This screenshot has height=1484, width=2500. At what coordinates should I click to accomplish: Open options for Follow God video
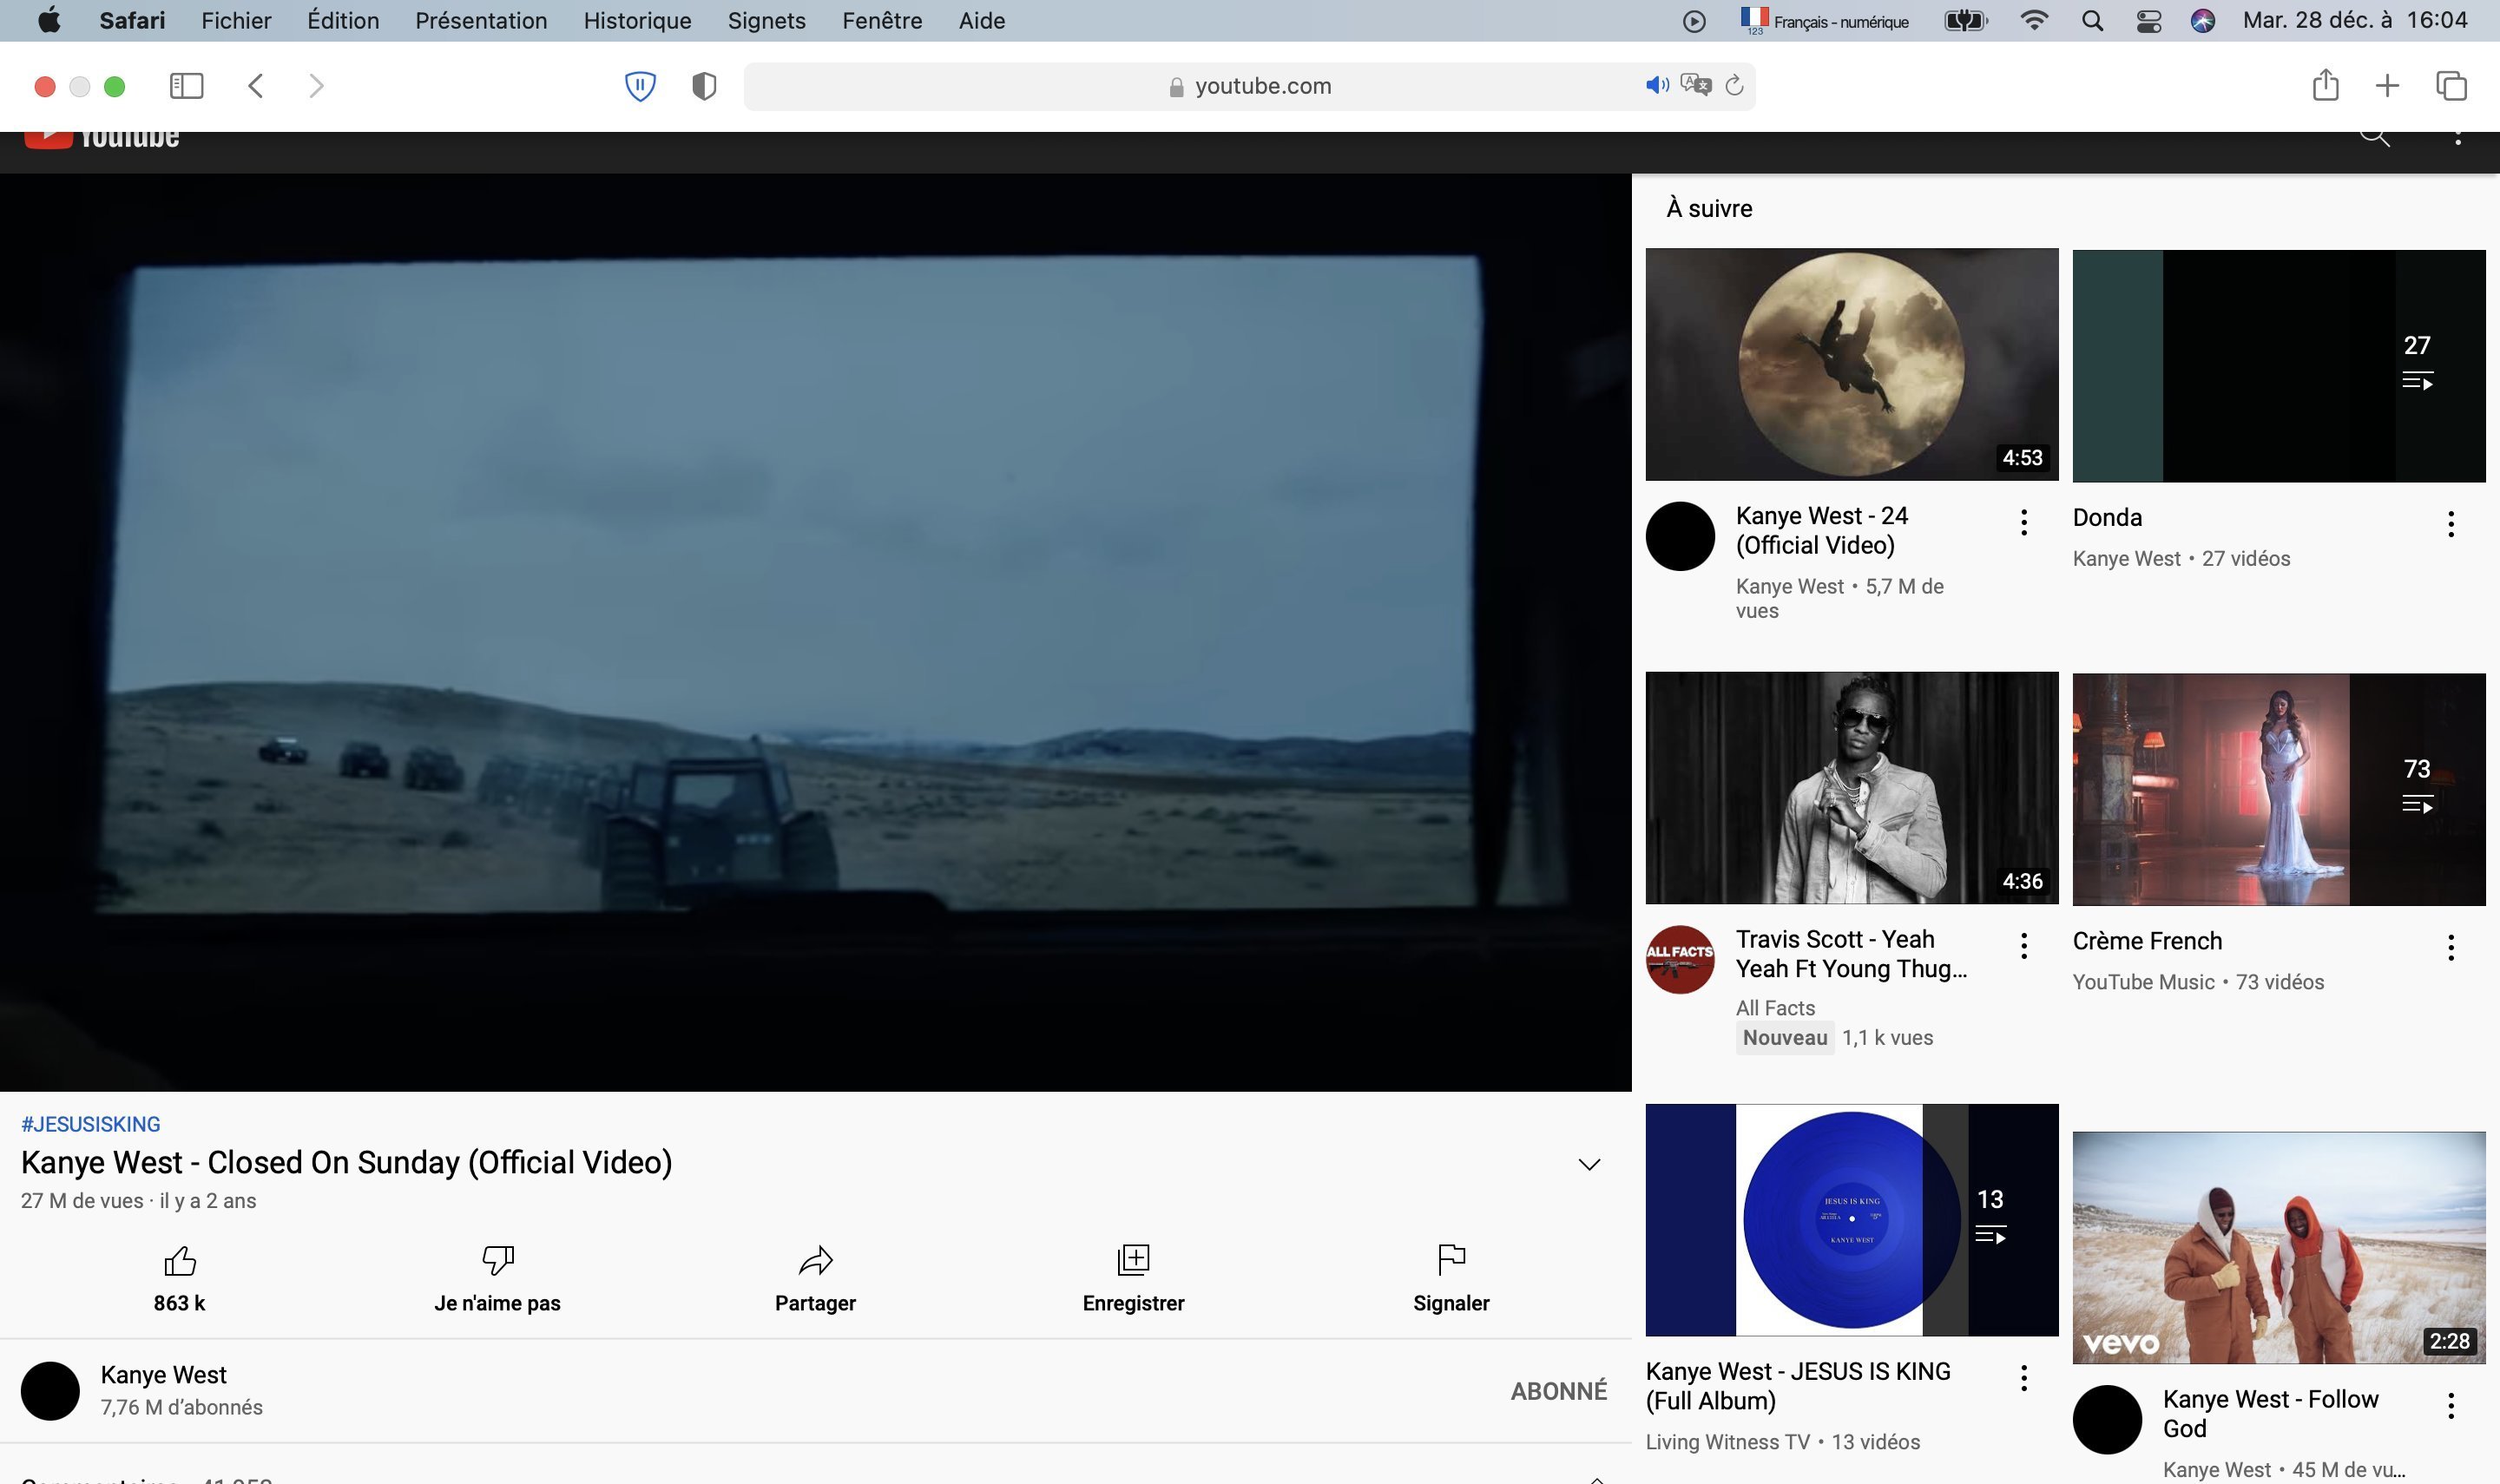pyautogui.click(x=2451, y=1406)
